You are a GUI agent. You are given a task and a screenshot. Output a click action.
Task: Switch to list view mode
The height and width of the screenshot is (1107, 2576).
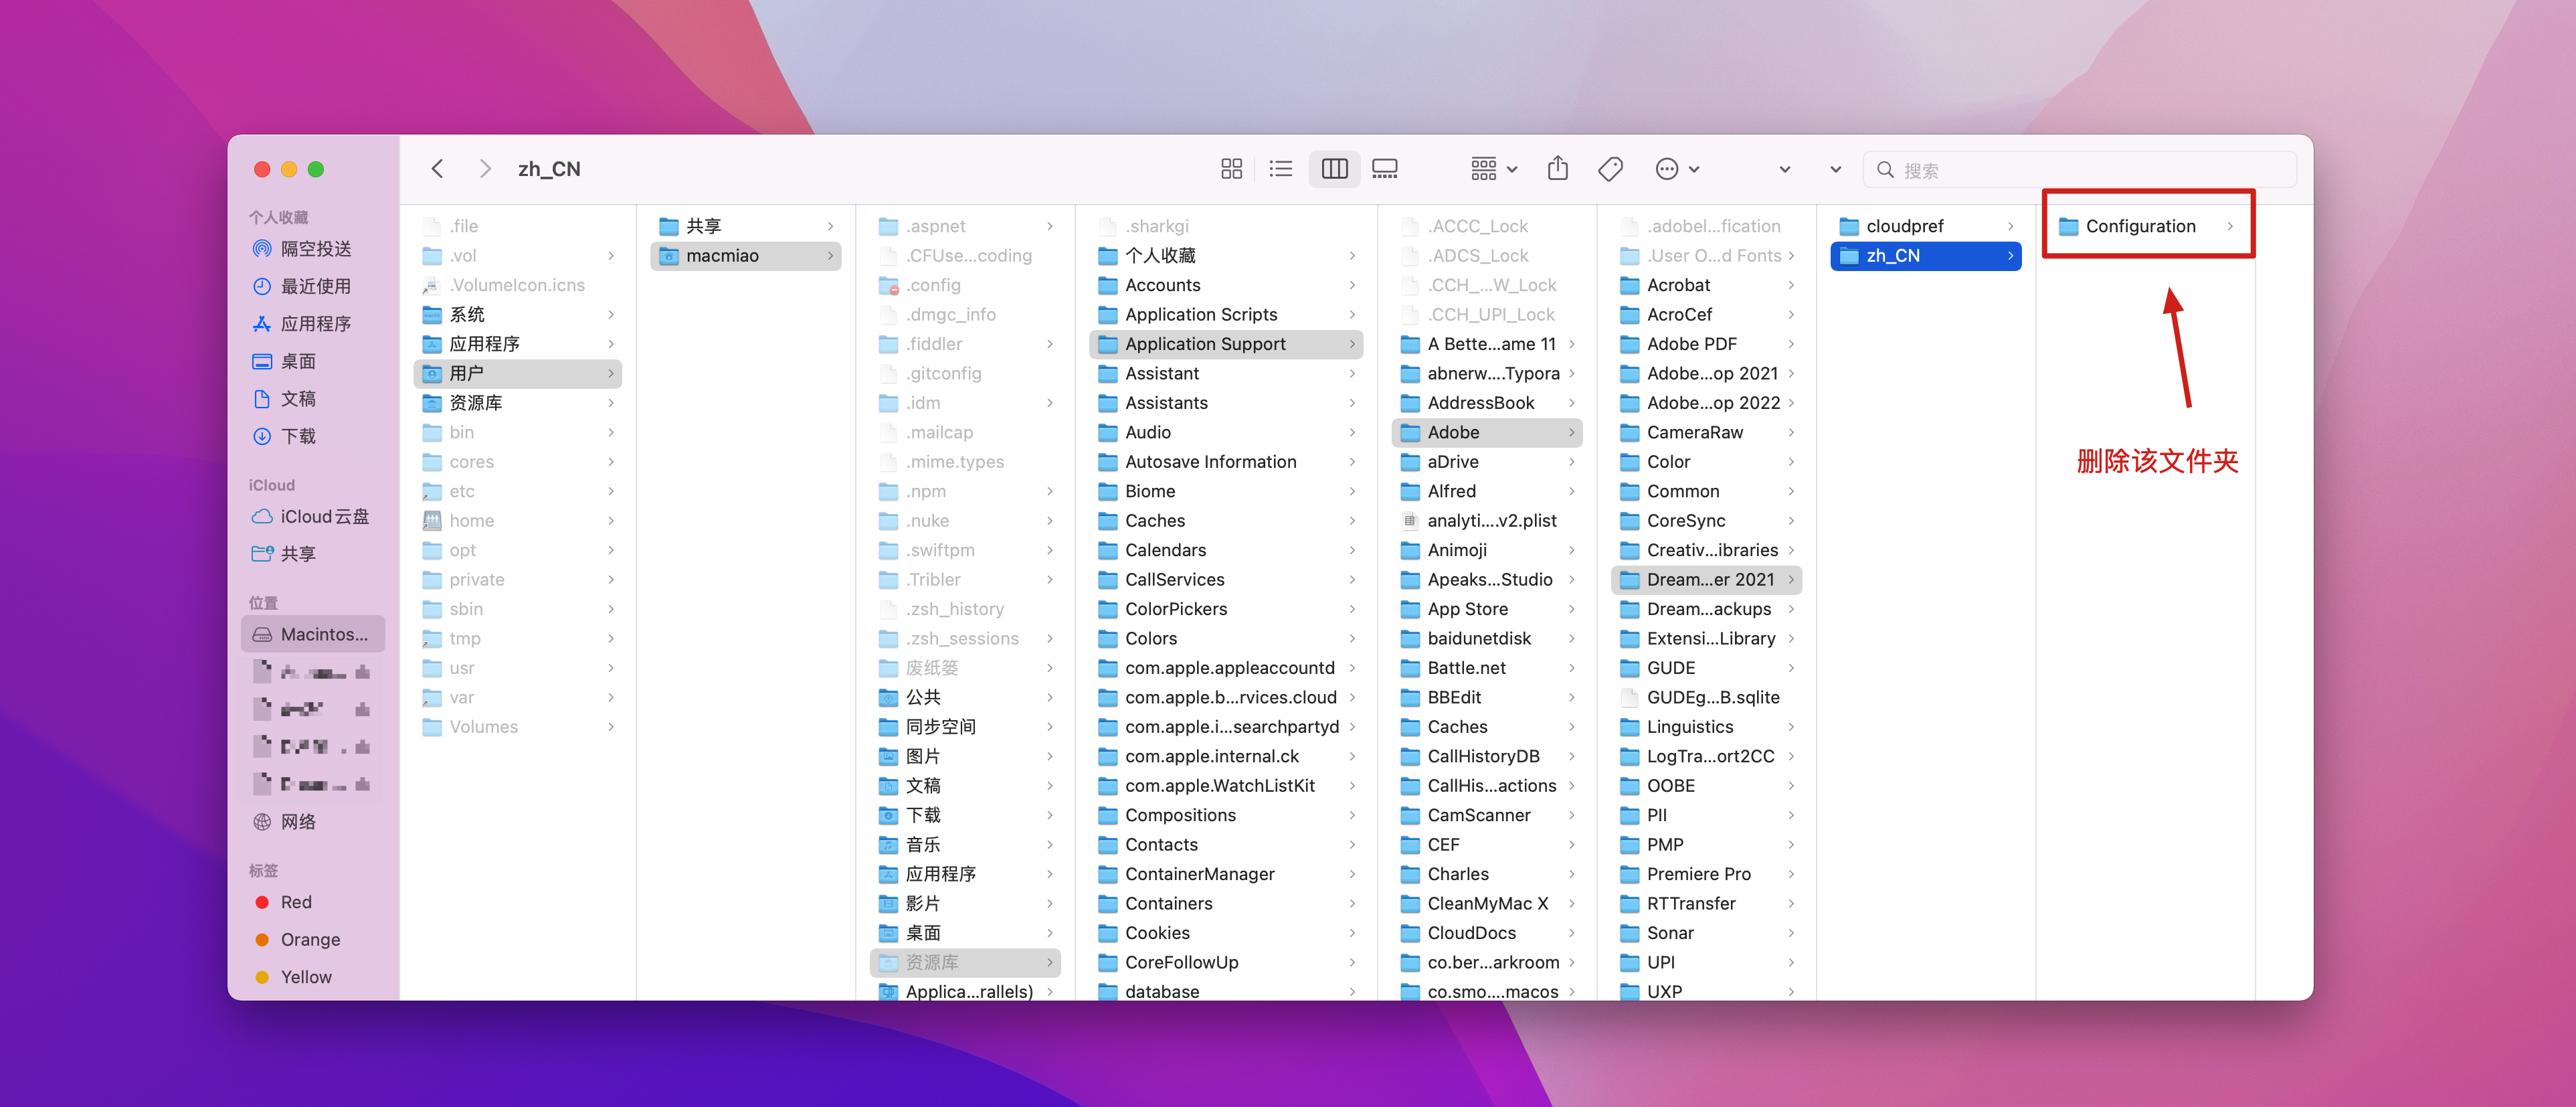coord(1281,169)
